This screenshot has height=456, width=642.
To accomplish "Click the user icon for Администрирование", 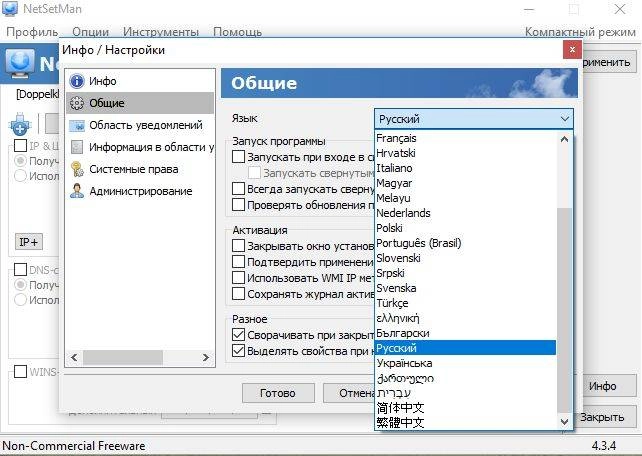I will [77, 191].
